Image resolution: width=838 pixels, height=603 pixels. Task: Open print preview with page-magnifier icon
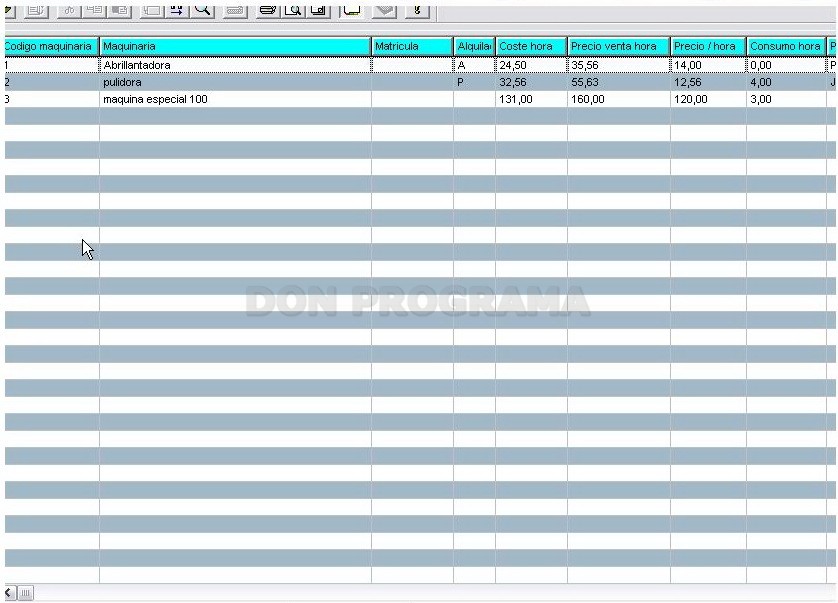point(293,10)
